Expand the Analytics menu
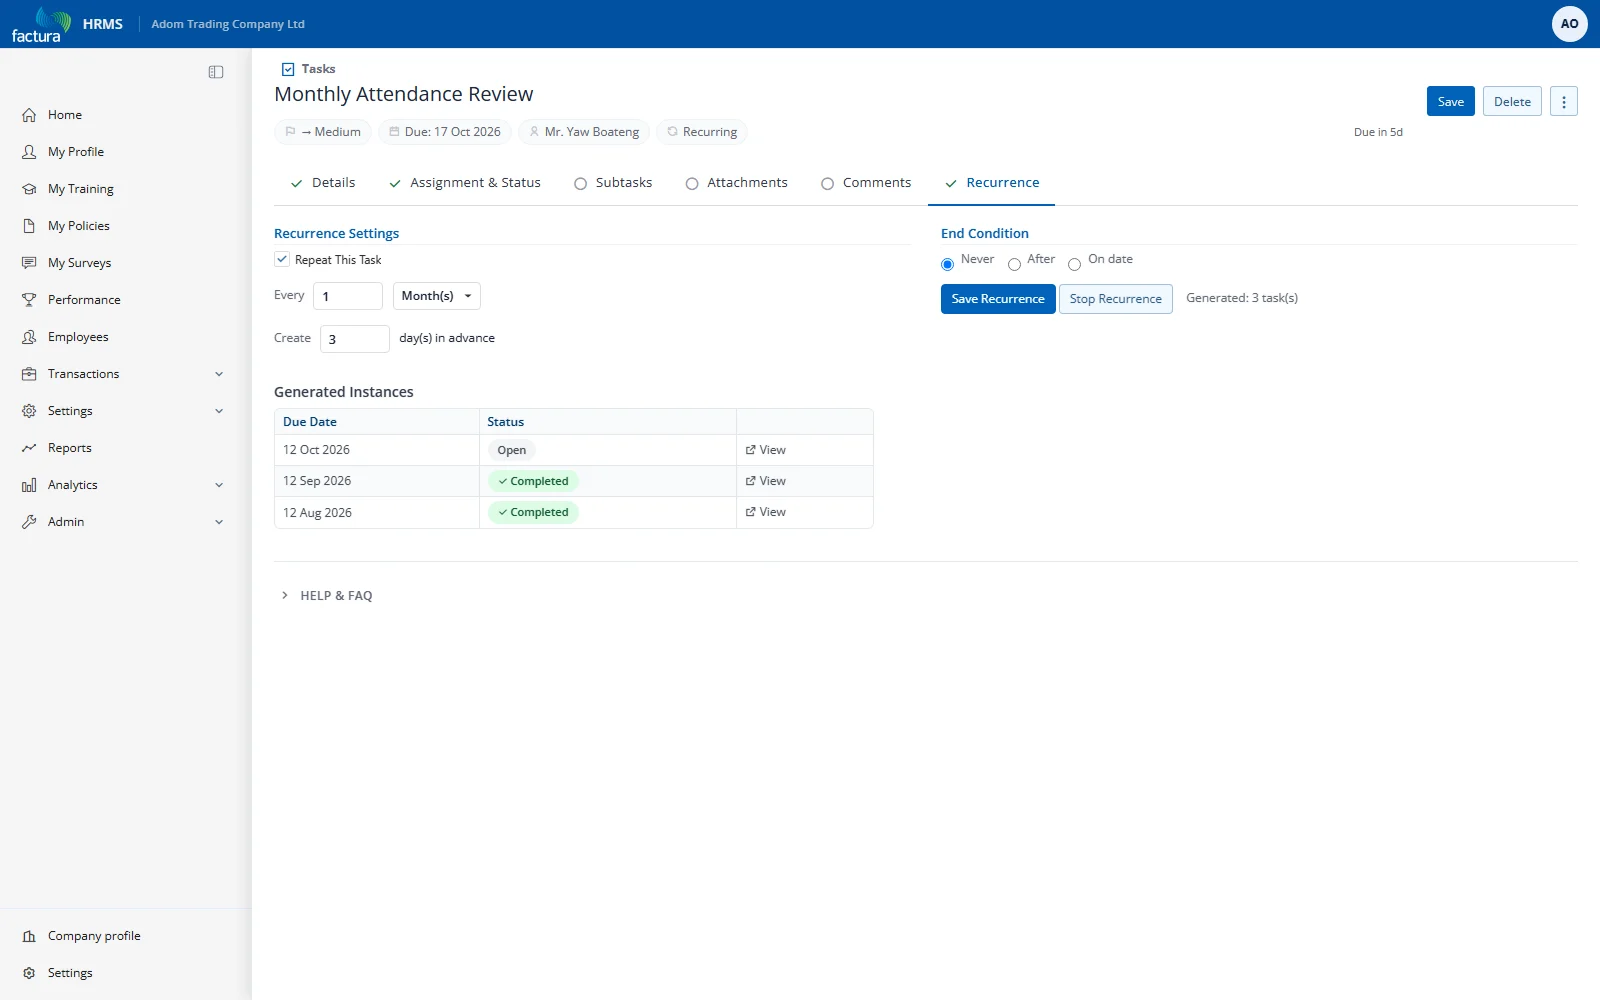The height and width of the screenshot is (1000, 1600). [x=125, y=485]
